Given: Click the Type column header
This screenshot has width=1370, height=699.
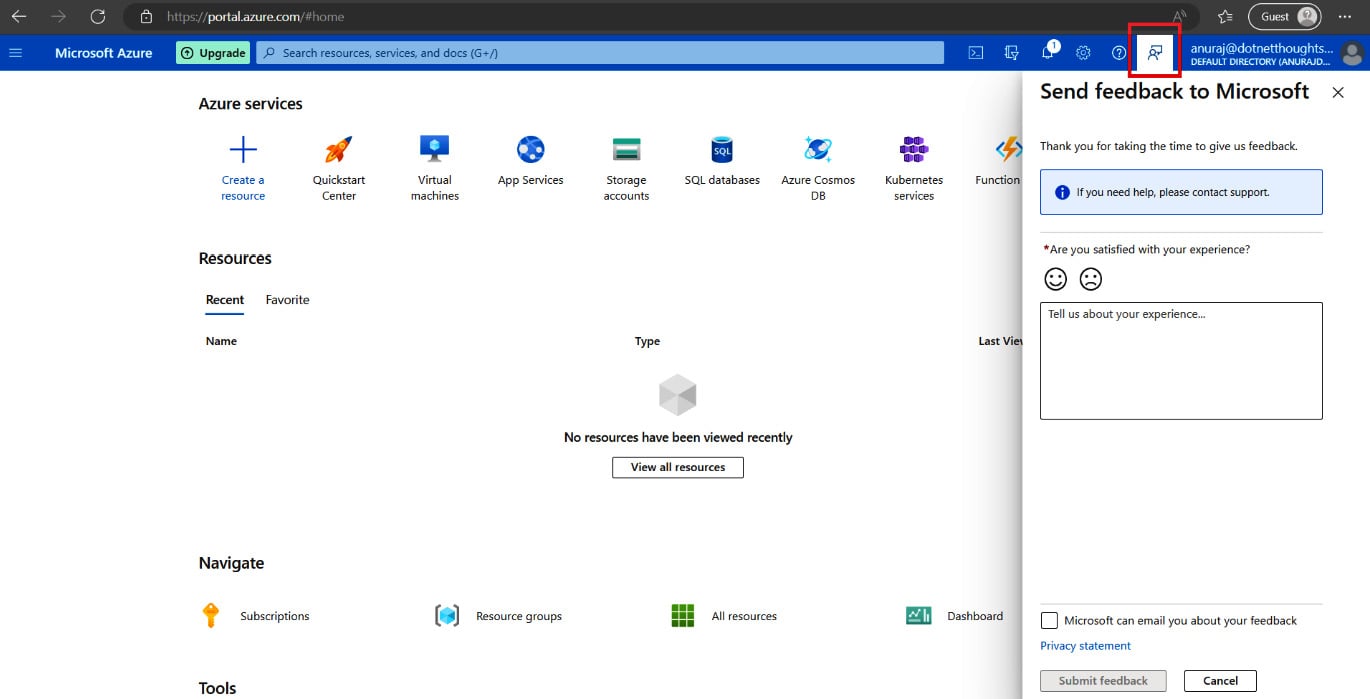Looking at the screenshot, I should click(647, 341).
